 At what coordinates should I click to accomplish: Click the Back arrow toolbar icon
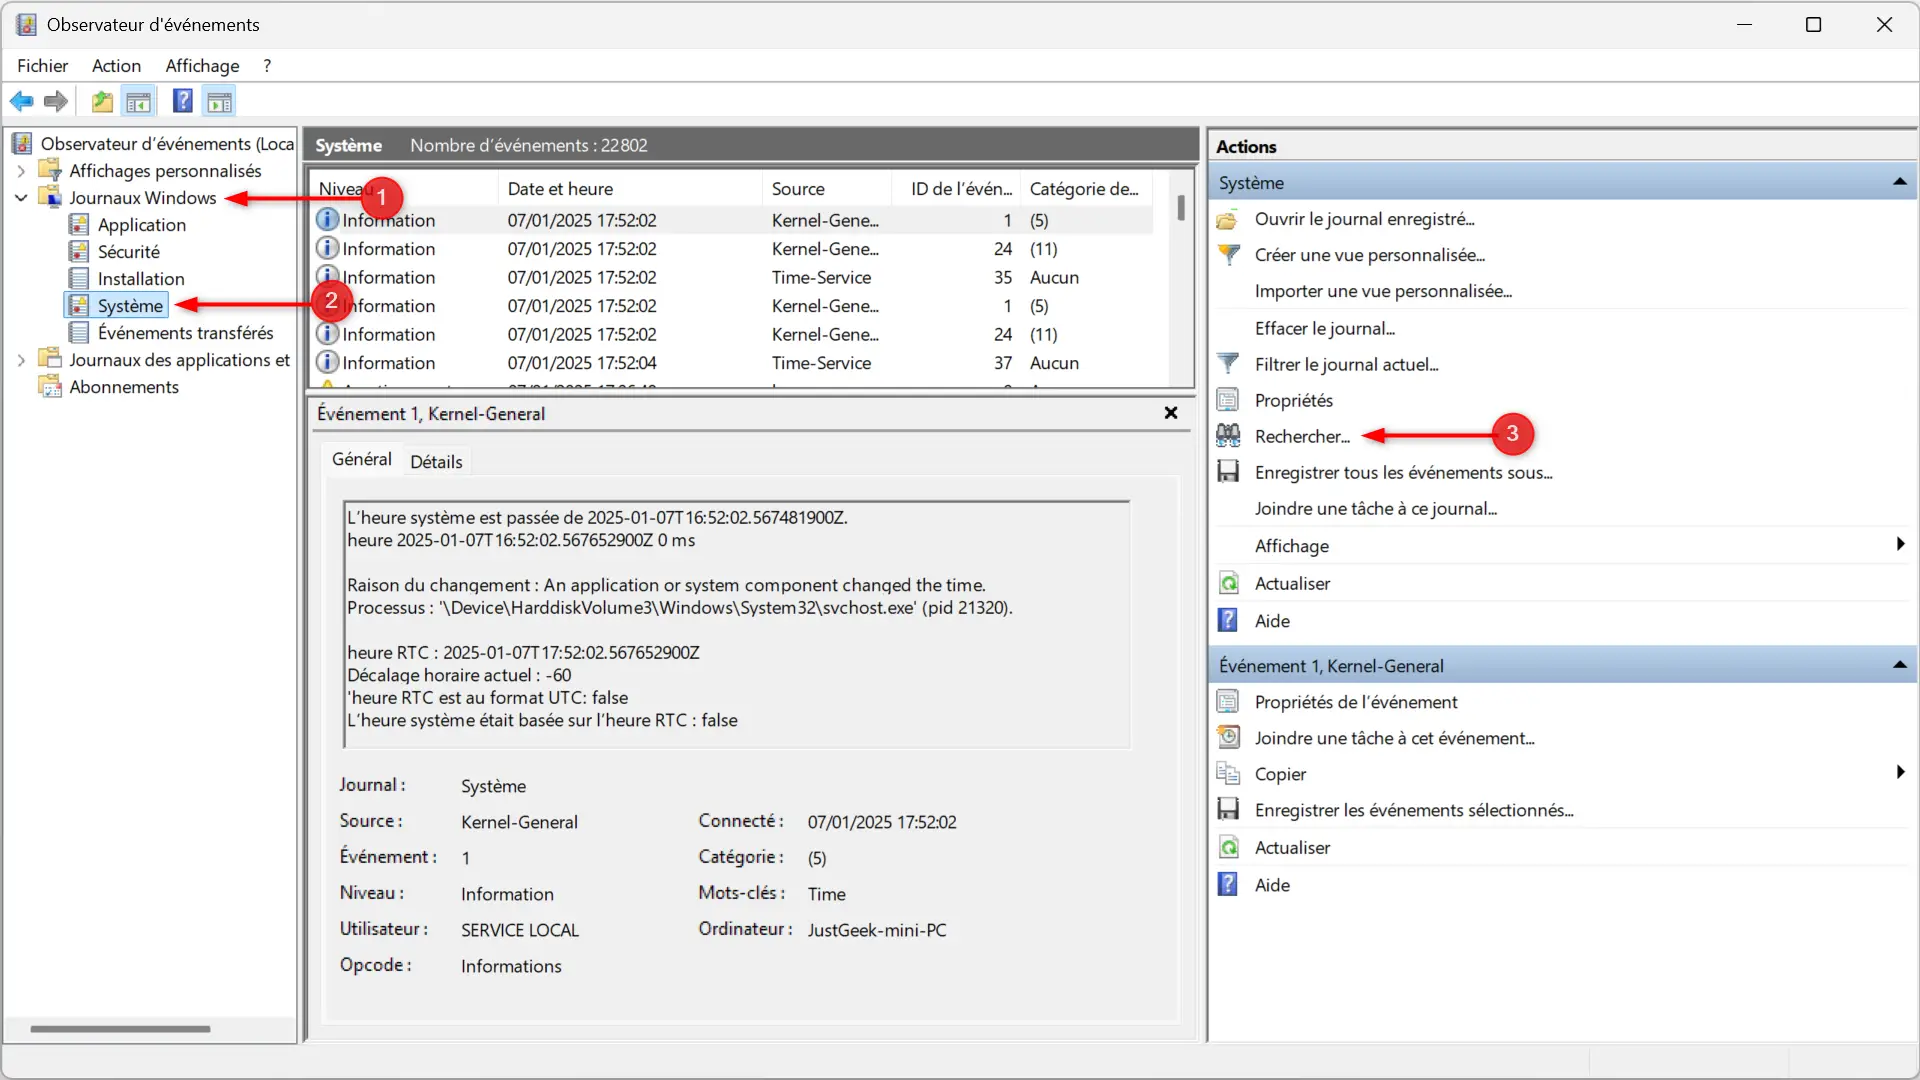coord(22,101)
